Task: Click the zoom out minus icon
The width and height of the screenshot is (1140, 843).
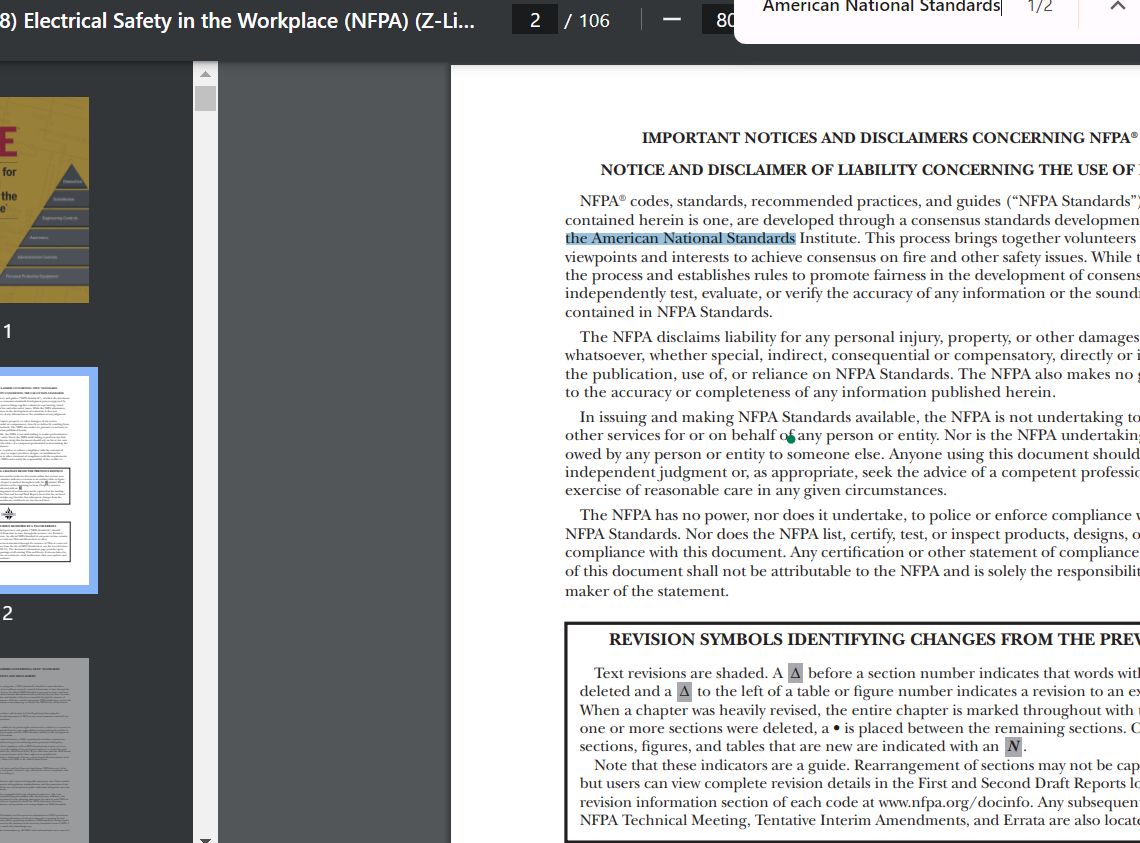Action: click(671, 18)
